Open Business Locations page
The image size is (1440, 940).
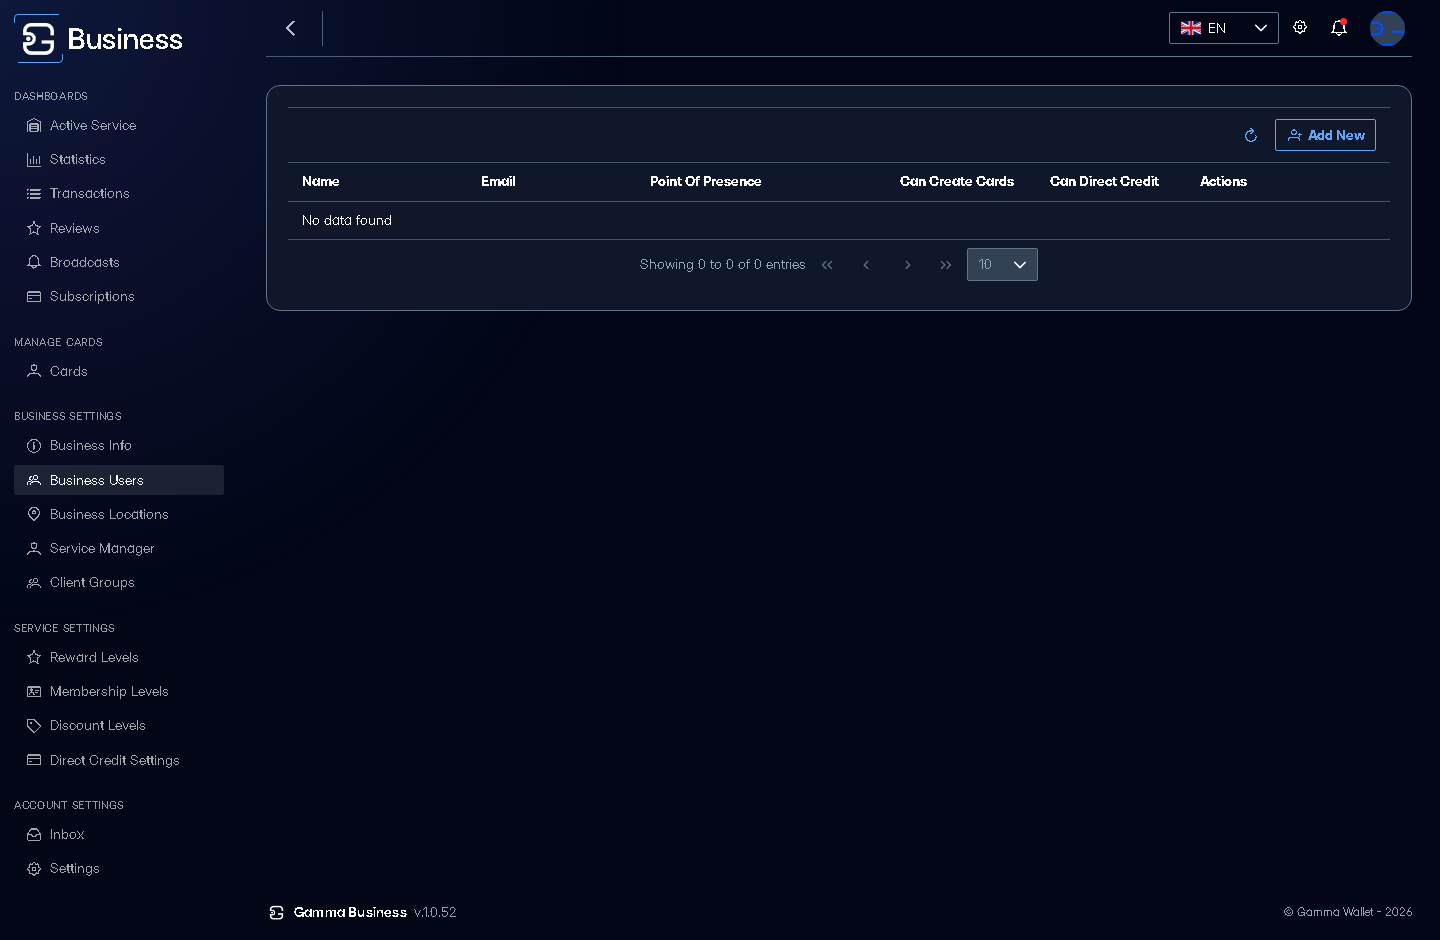(119, 514)
